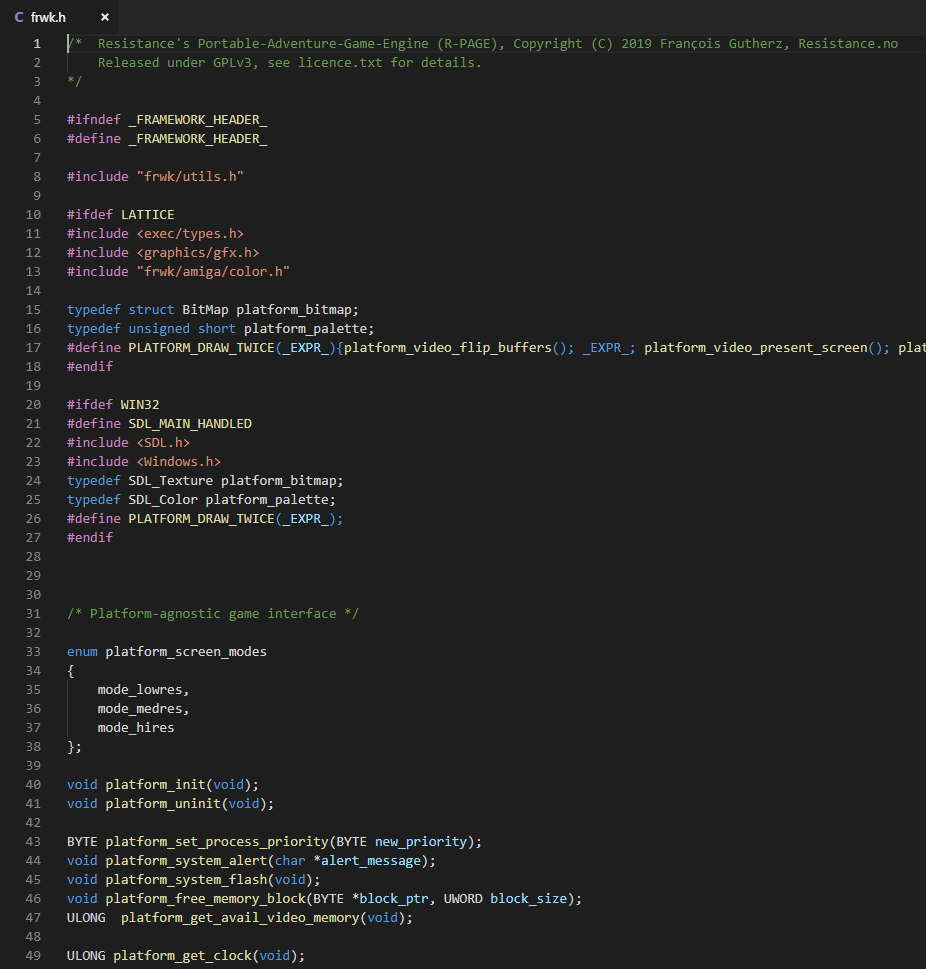This screenshot has width=926, height=969.
Task: Place cursor on the platform_screen_modes enum name
Action: 186,651
